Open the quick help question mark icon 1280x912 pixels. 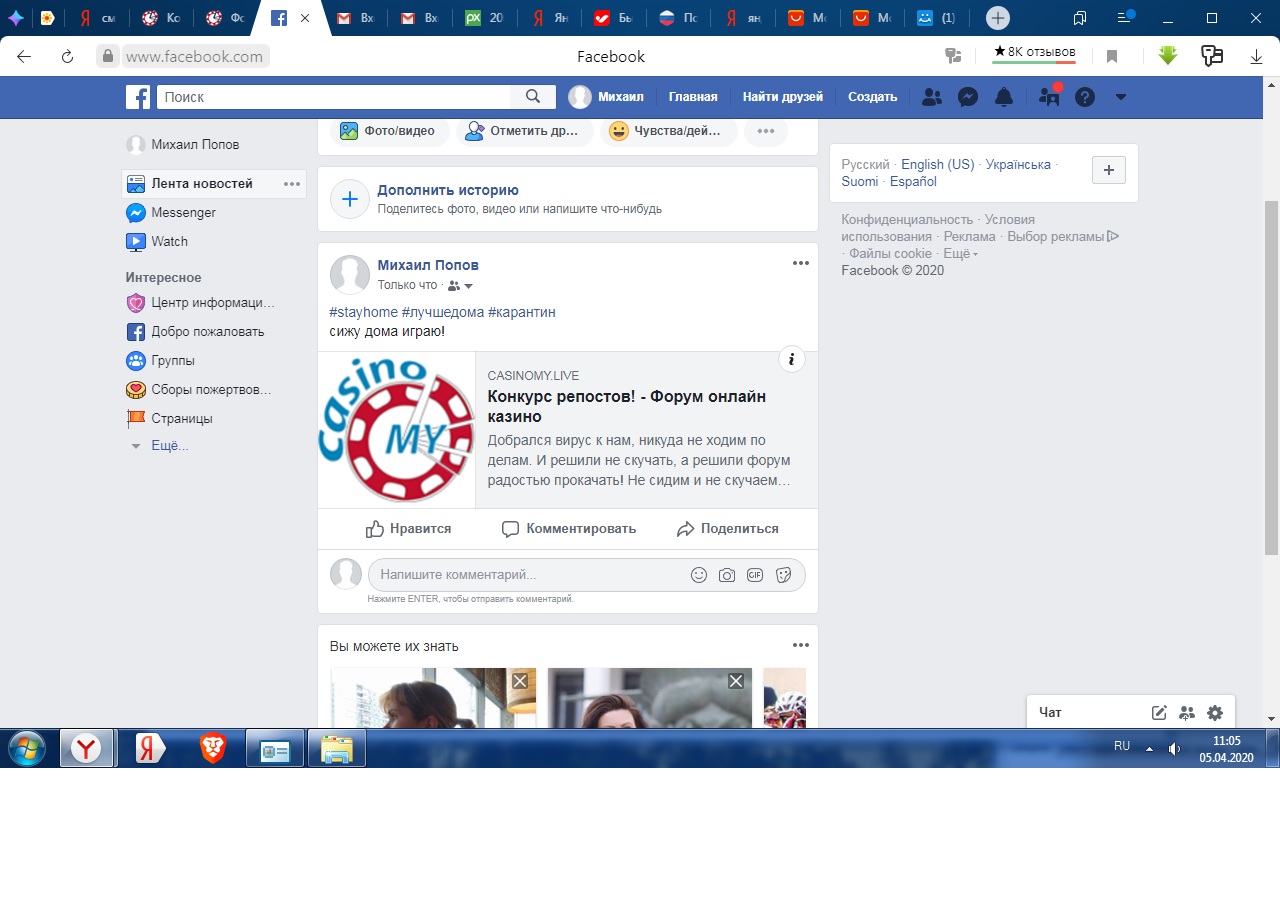1085,97
